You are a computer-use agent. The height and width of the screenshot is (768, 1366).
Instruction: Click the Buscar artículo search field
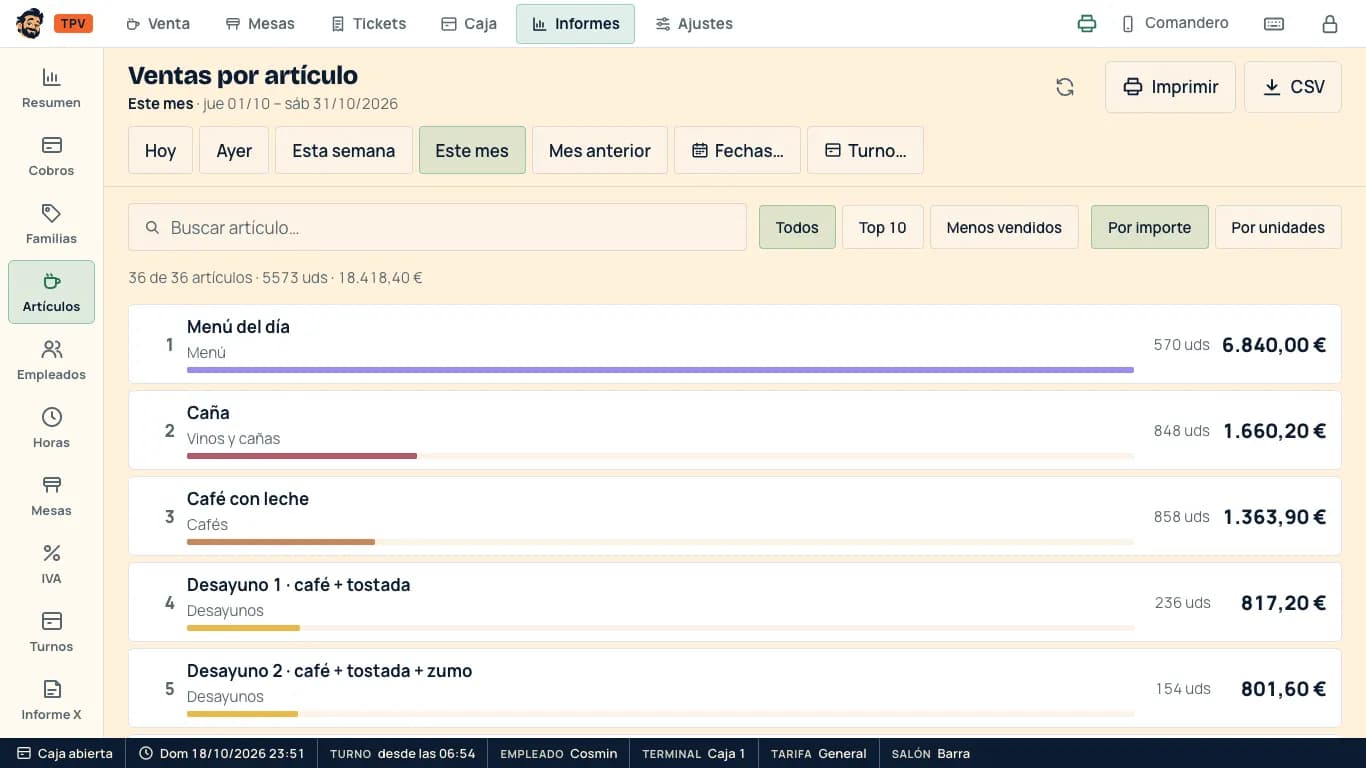(437, 227)
